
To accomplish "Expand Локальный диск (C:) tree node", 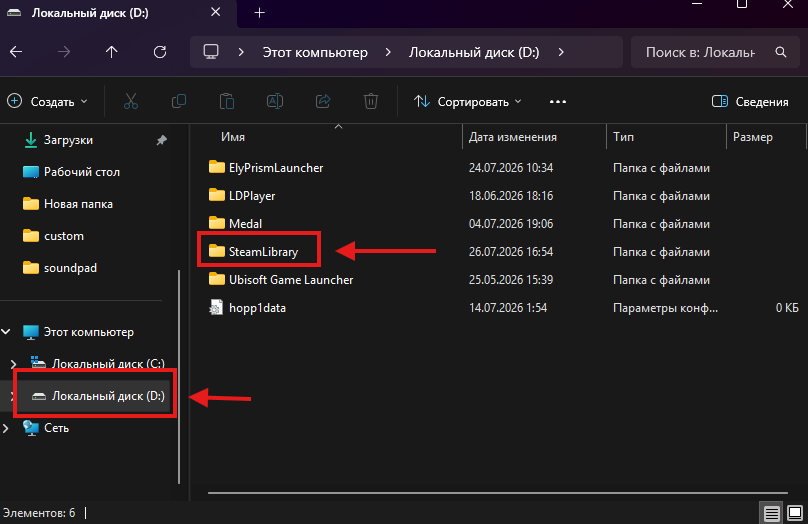I will point(13,364).
